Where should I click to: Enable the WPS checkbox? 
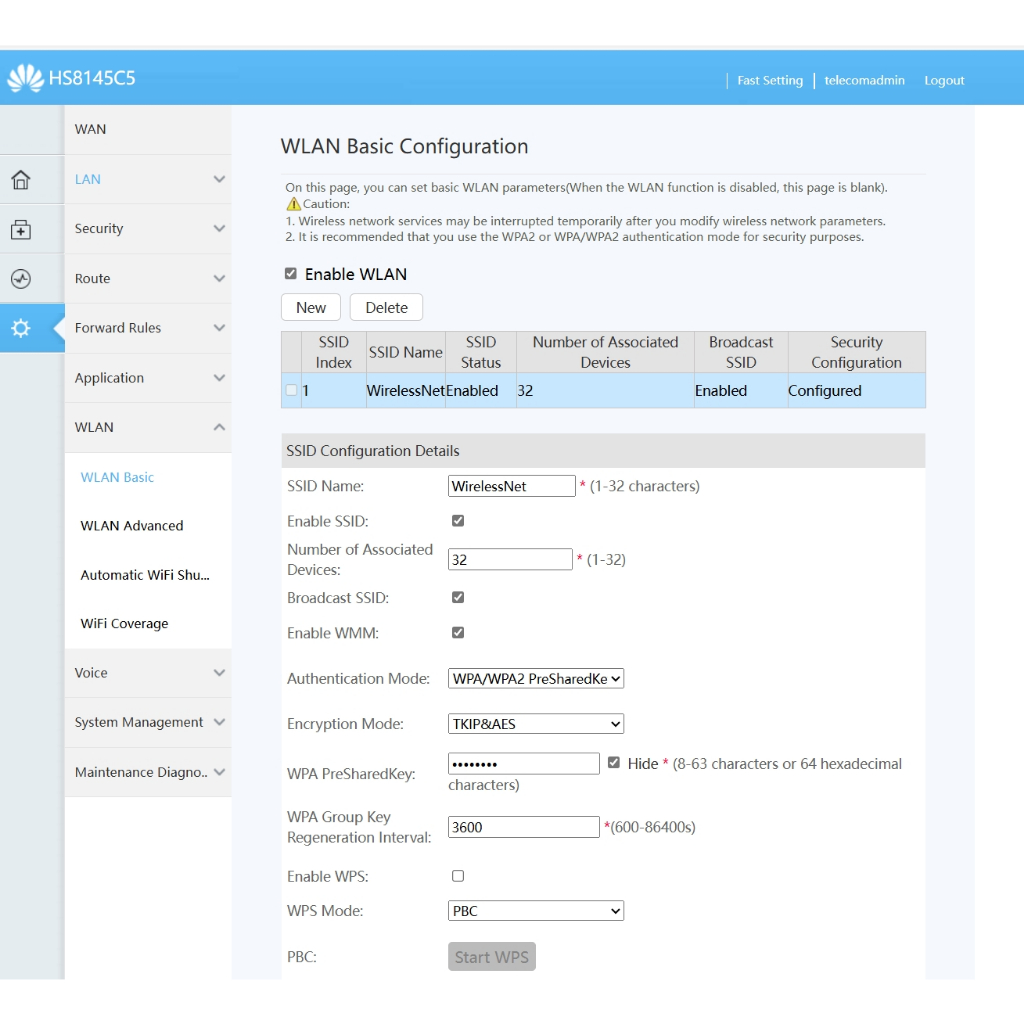tap(458, 876)
